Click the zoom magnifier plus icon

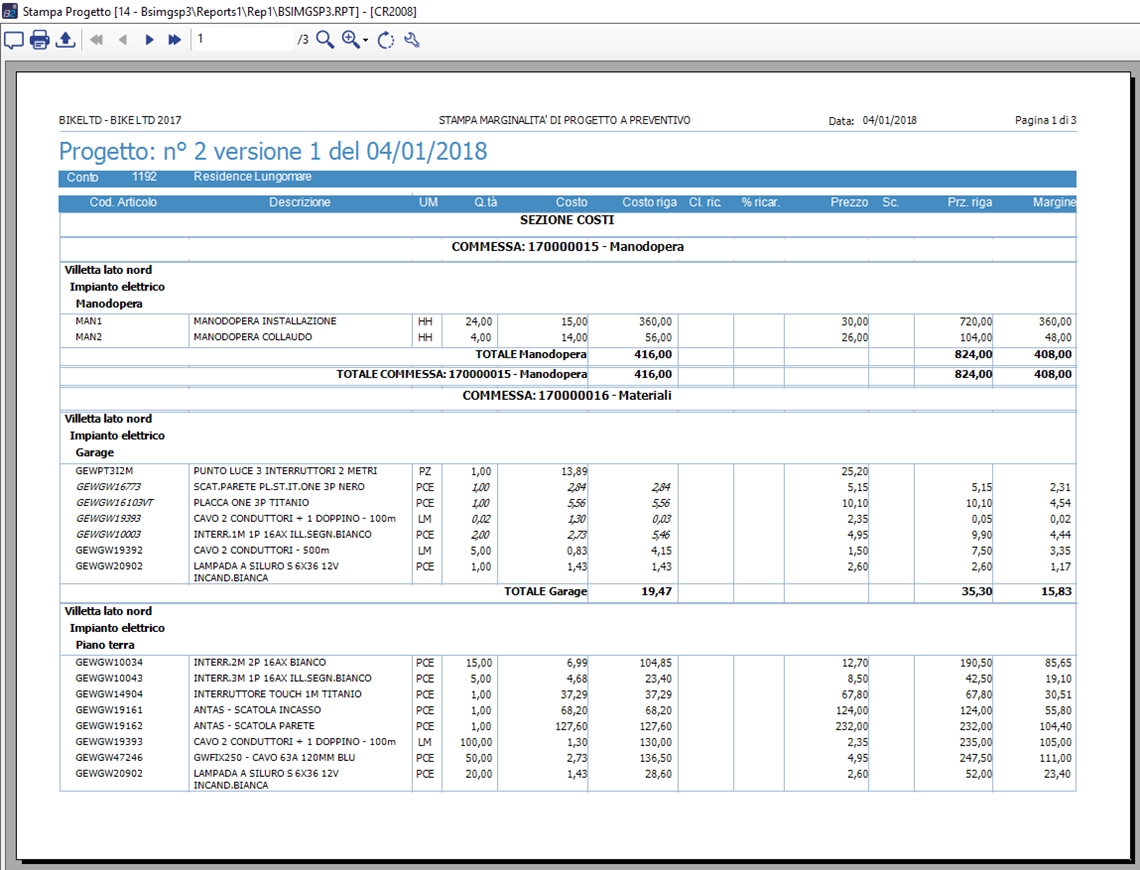pyautogui.click(x=350, y=40)
